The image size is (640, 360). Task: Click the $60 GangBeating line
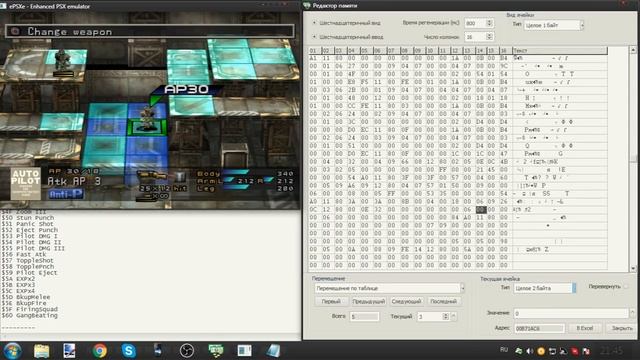coord(29,316)
